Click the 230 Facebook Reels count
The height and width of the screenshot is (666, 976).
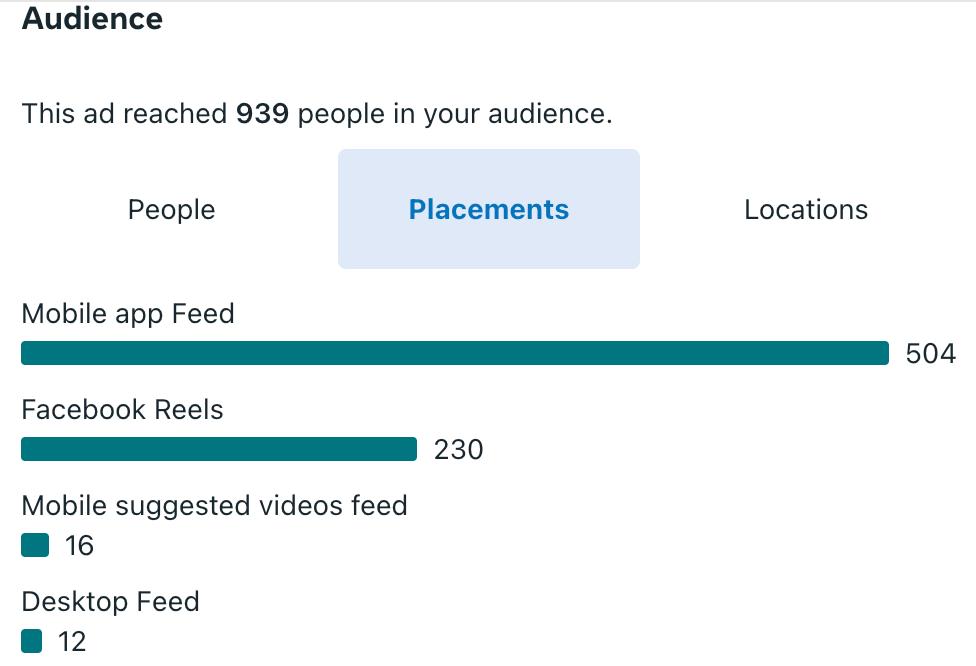pos(458,450)
